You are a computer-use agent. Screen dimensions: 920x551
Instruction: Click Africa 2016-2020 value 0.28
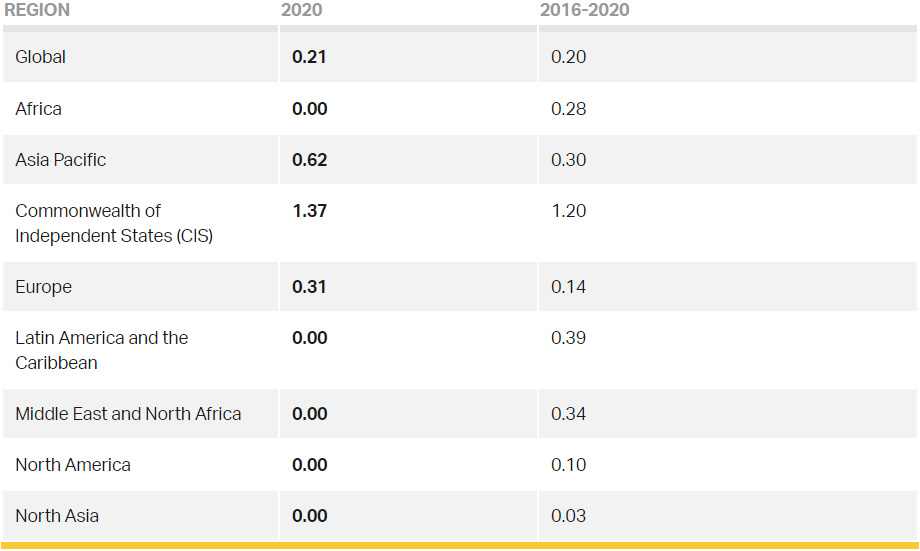569,109
